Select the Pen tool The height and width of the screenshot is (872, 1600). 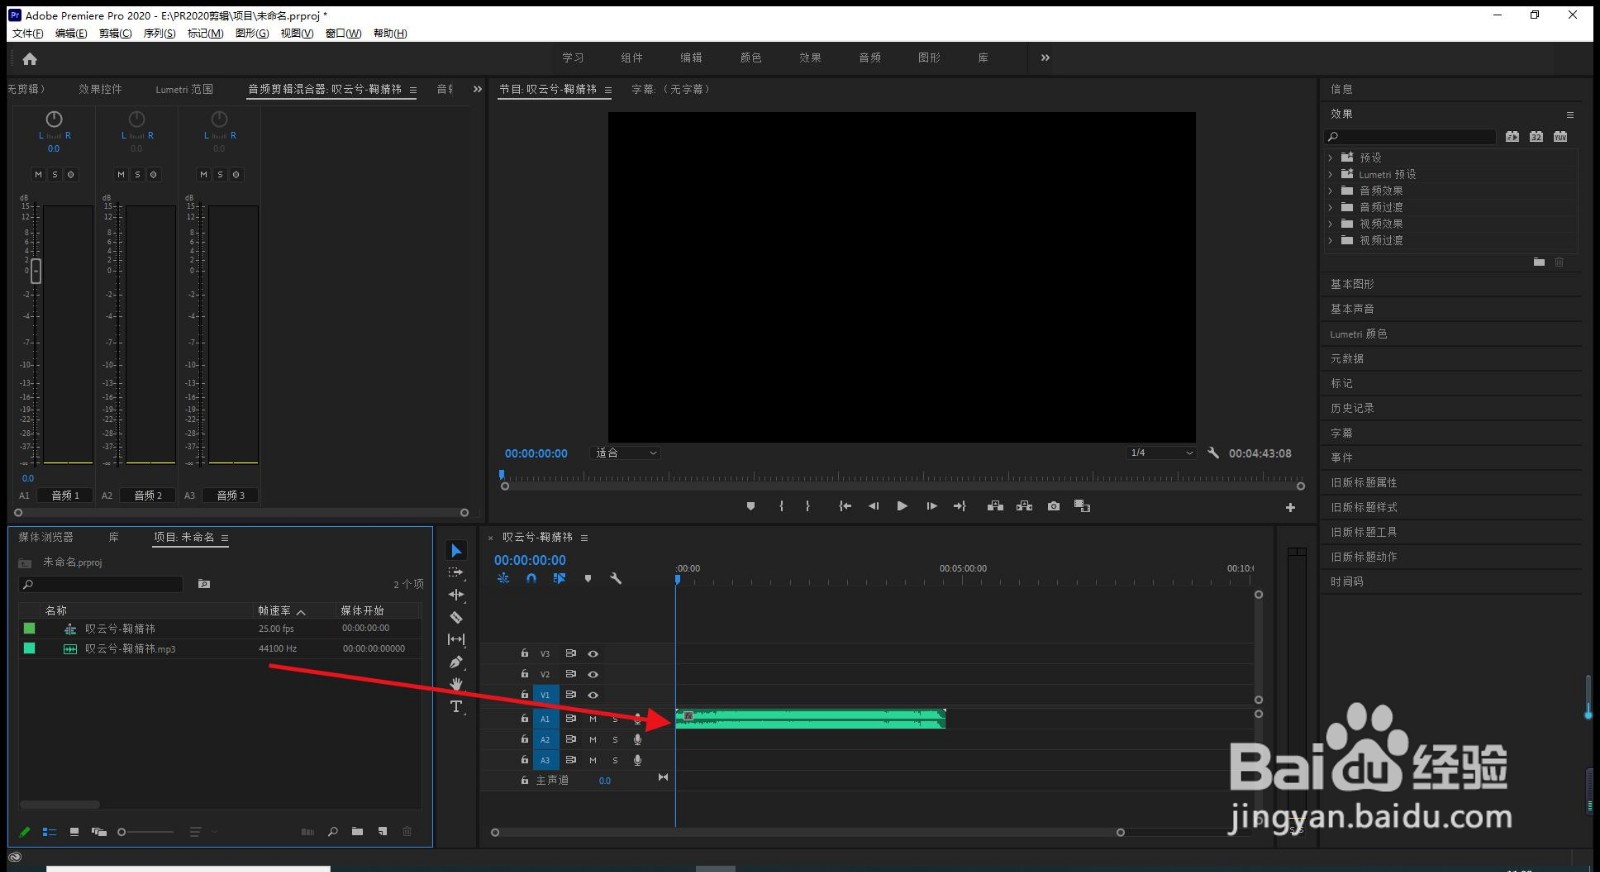[x=456, y=662]
